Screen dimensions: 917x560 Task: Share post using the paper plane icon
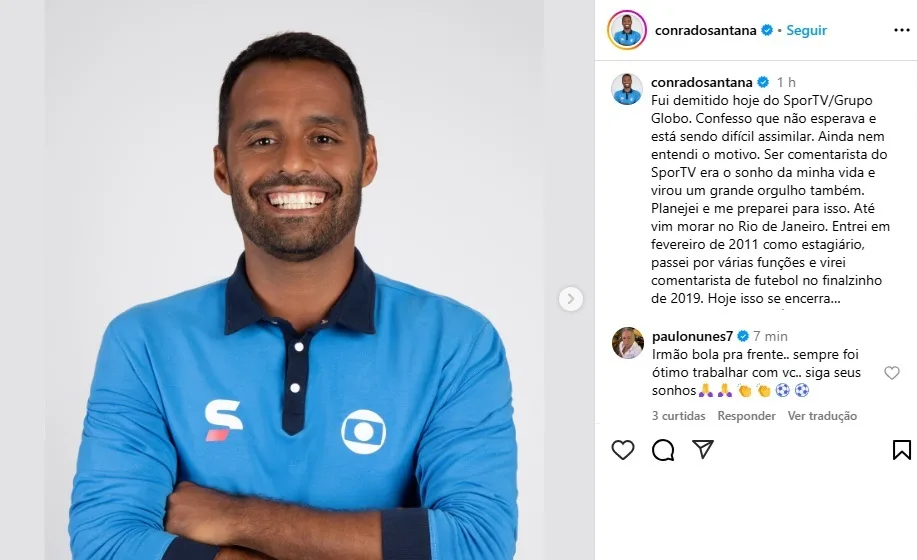point(703,449)
